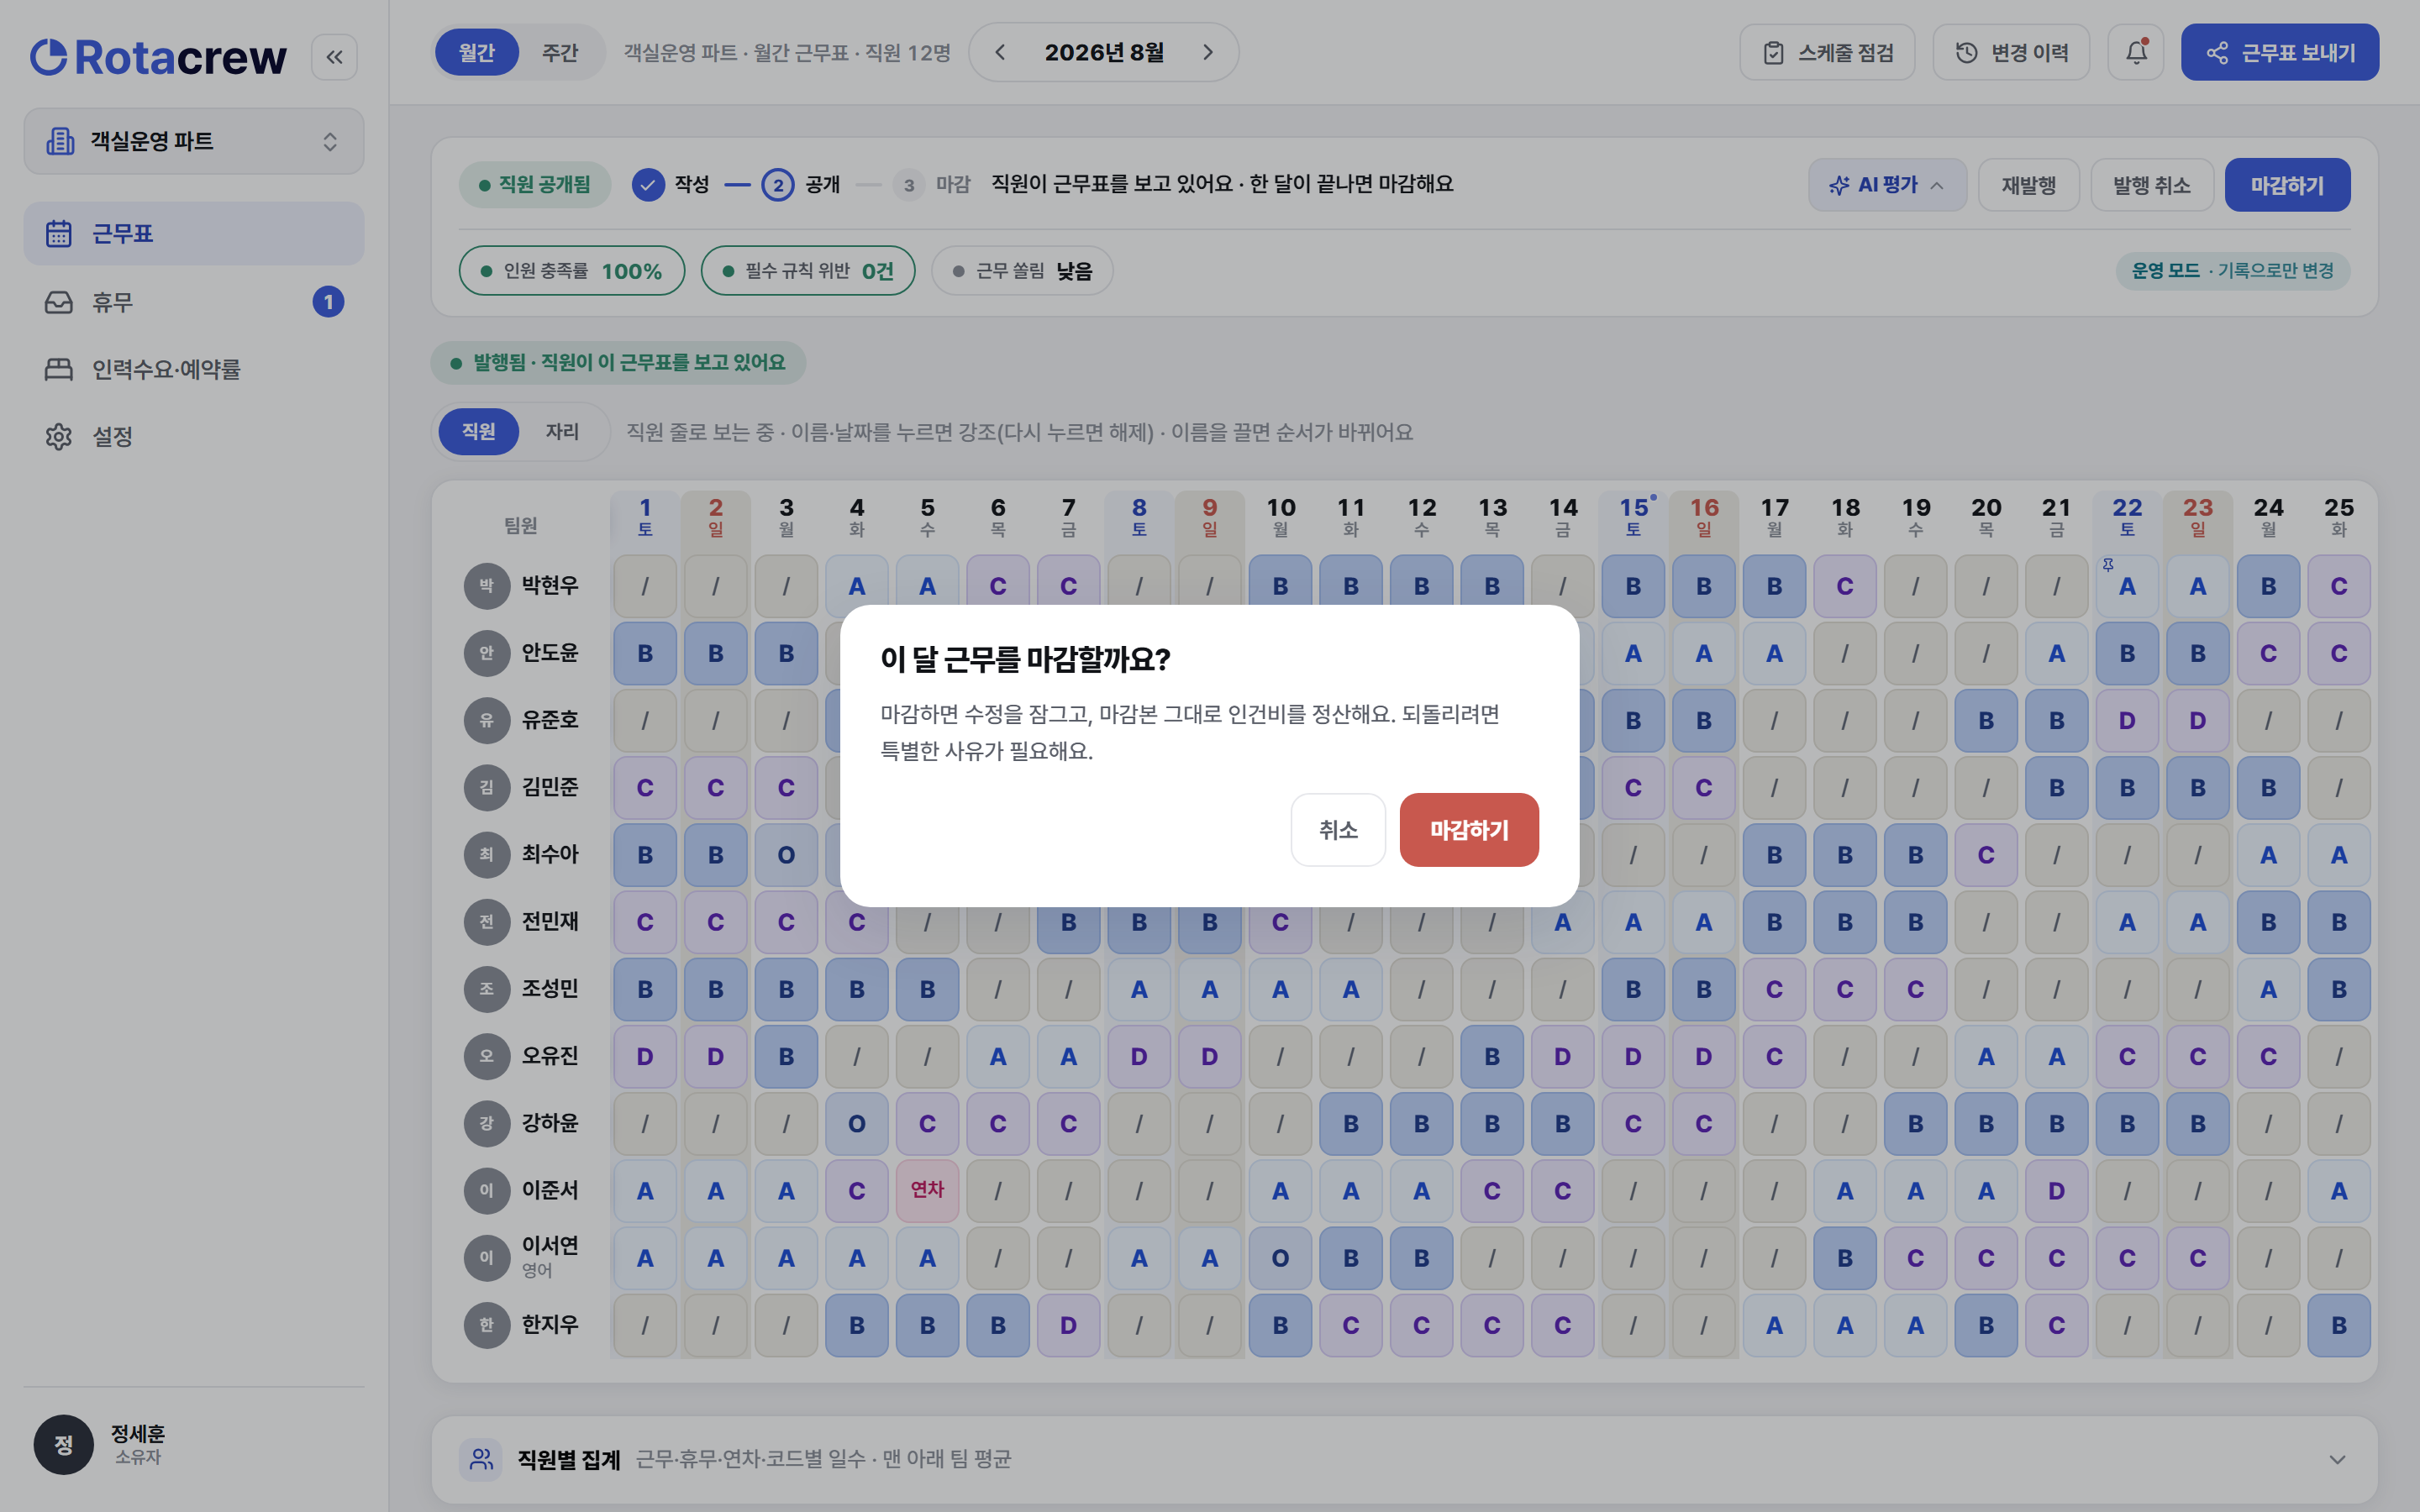Image resolution: width=2420 pixels, height=1512 pixels.
Task: Open 설정 in the sidebar
Action: pyautogui.click(x=194, y=436)
